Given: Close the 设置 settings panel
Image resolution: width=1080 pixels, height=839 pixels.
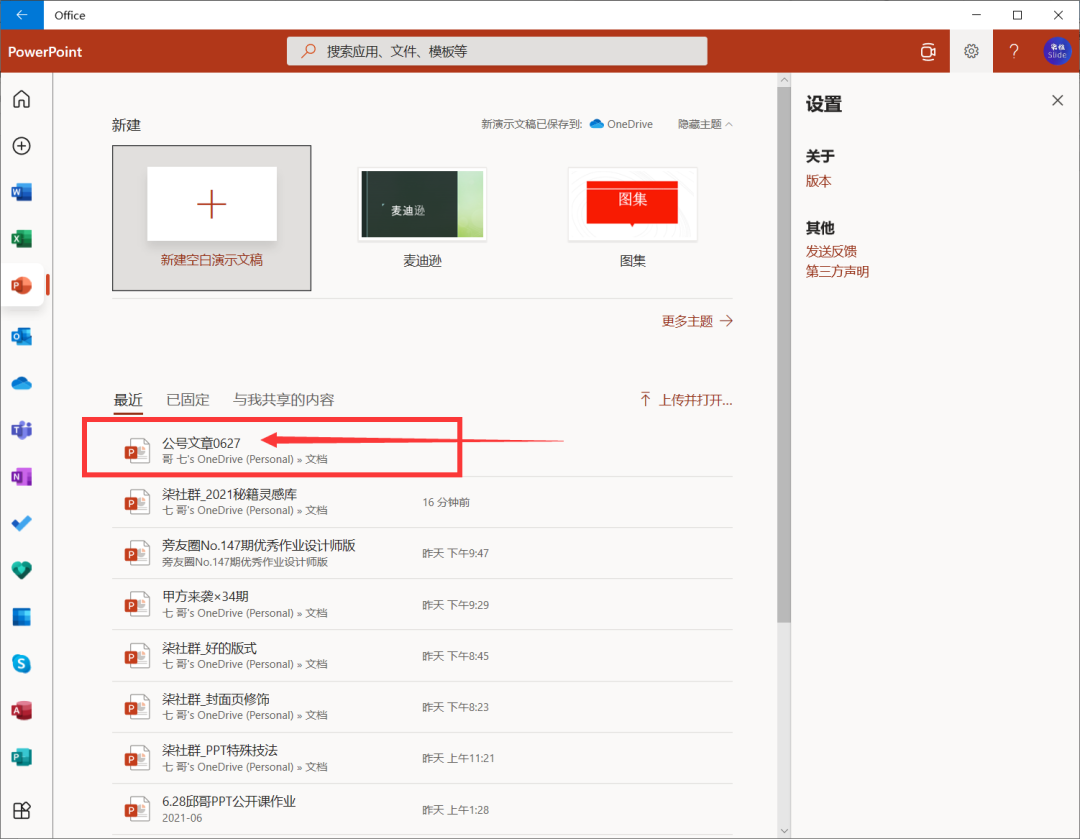Looking at the screenshot, I should click(x=1057, y=101).
